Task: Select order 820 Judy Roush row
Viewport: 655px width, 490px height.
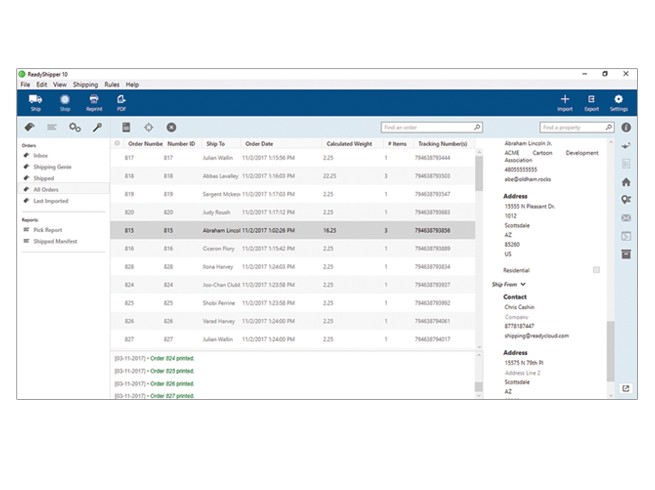Action: coord(292,212)
